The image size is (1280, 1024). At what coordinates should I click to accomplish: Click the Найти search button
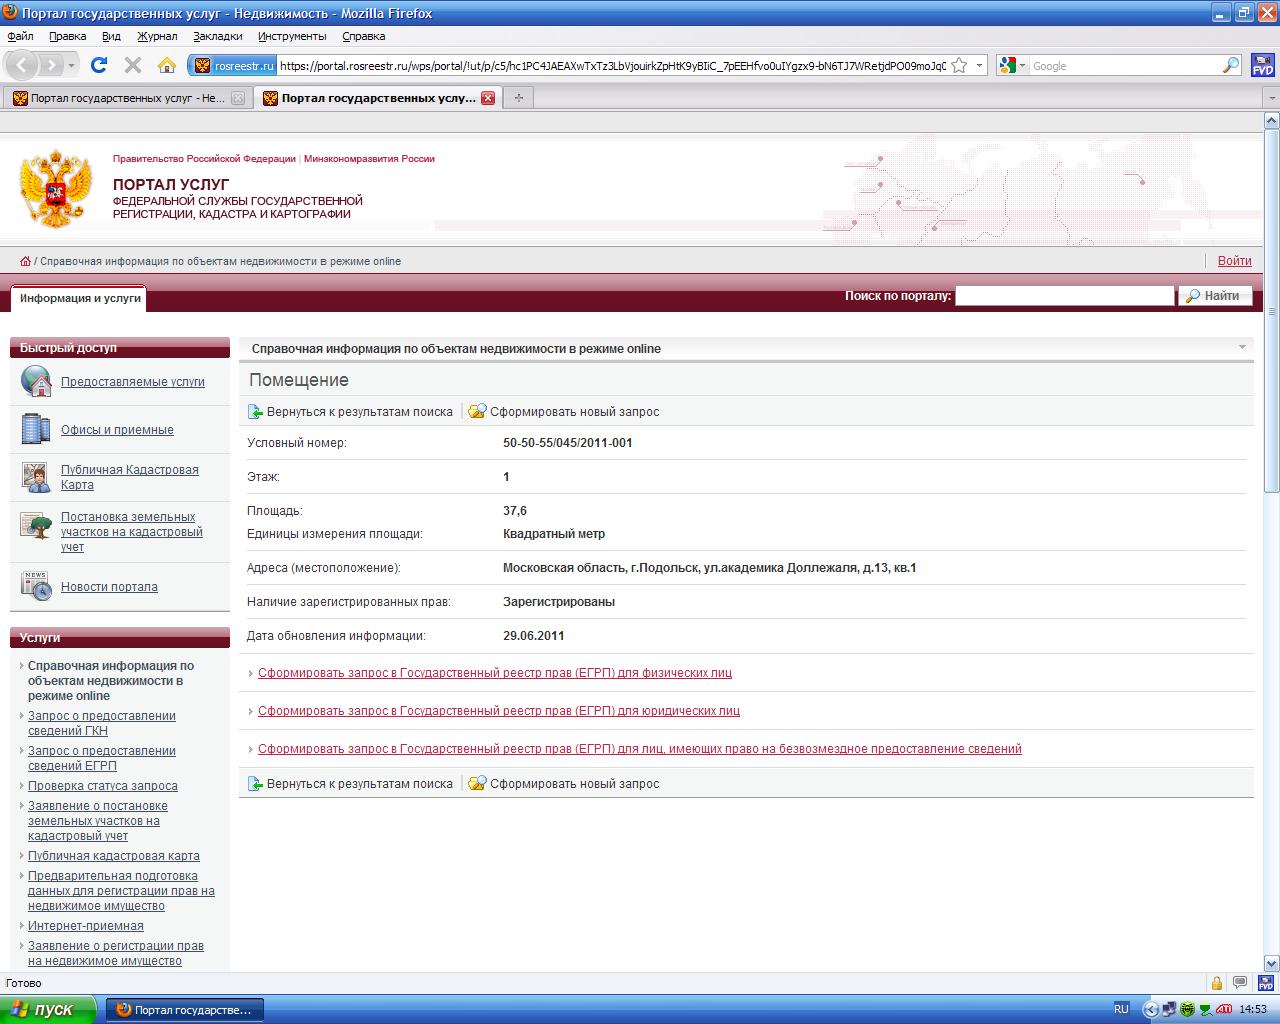(1215, 296)
